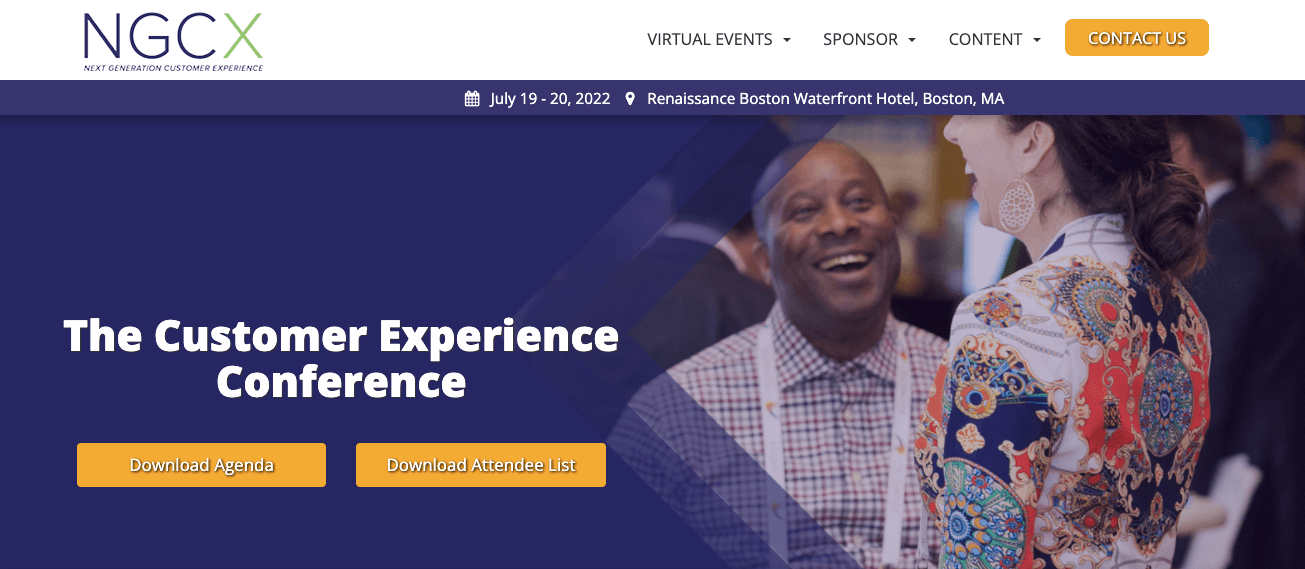The image size is (1305, 569).
Task: Click the July 19 - 20, 2022 date text
Action: pos(550,99)
